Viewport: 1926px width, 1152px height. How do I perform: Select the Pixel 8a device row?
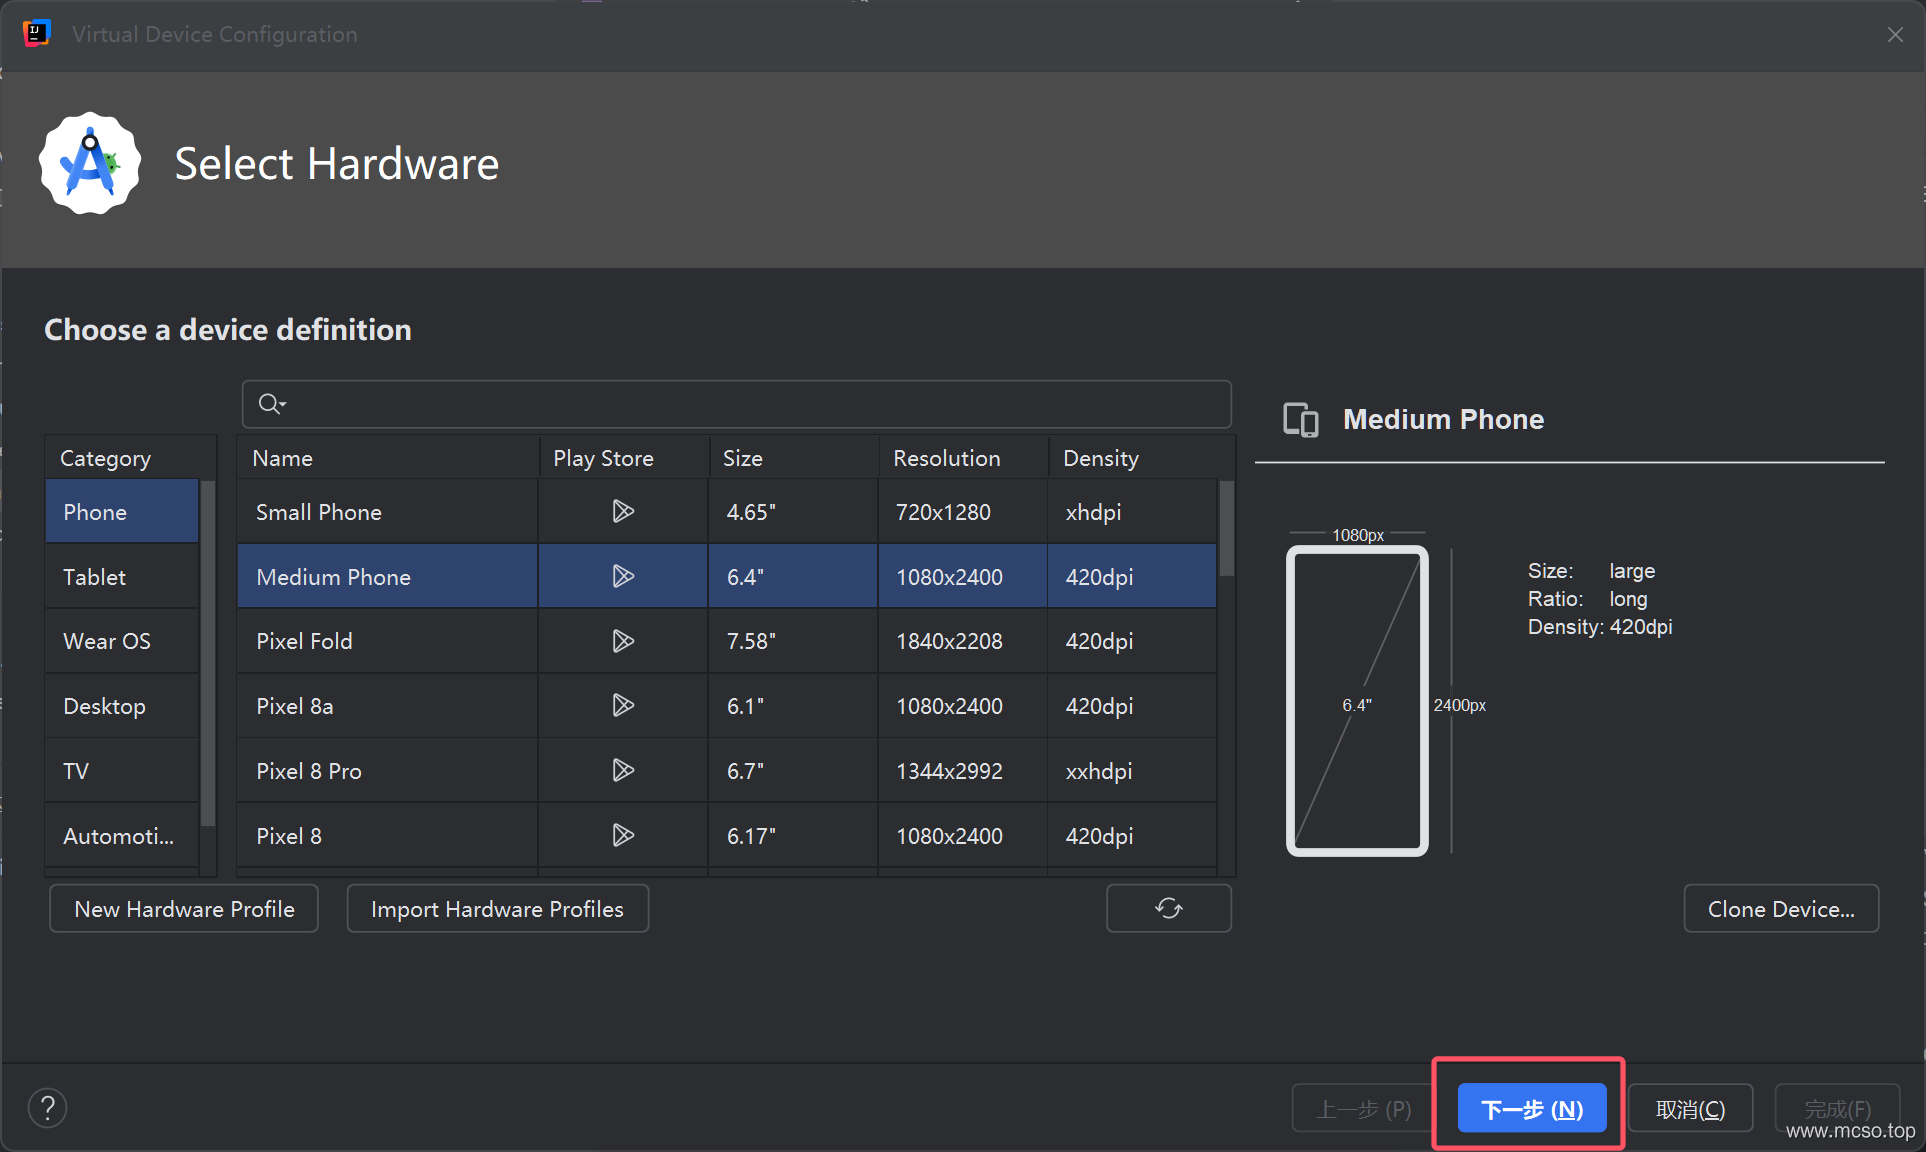(727, 706)
